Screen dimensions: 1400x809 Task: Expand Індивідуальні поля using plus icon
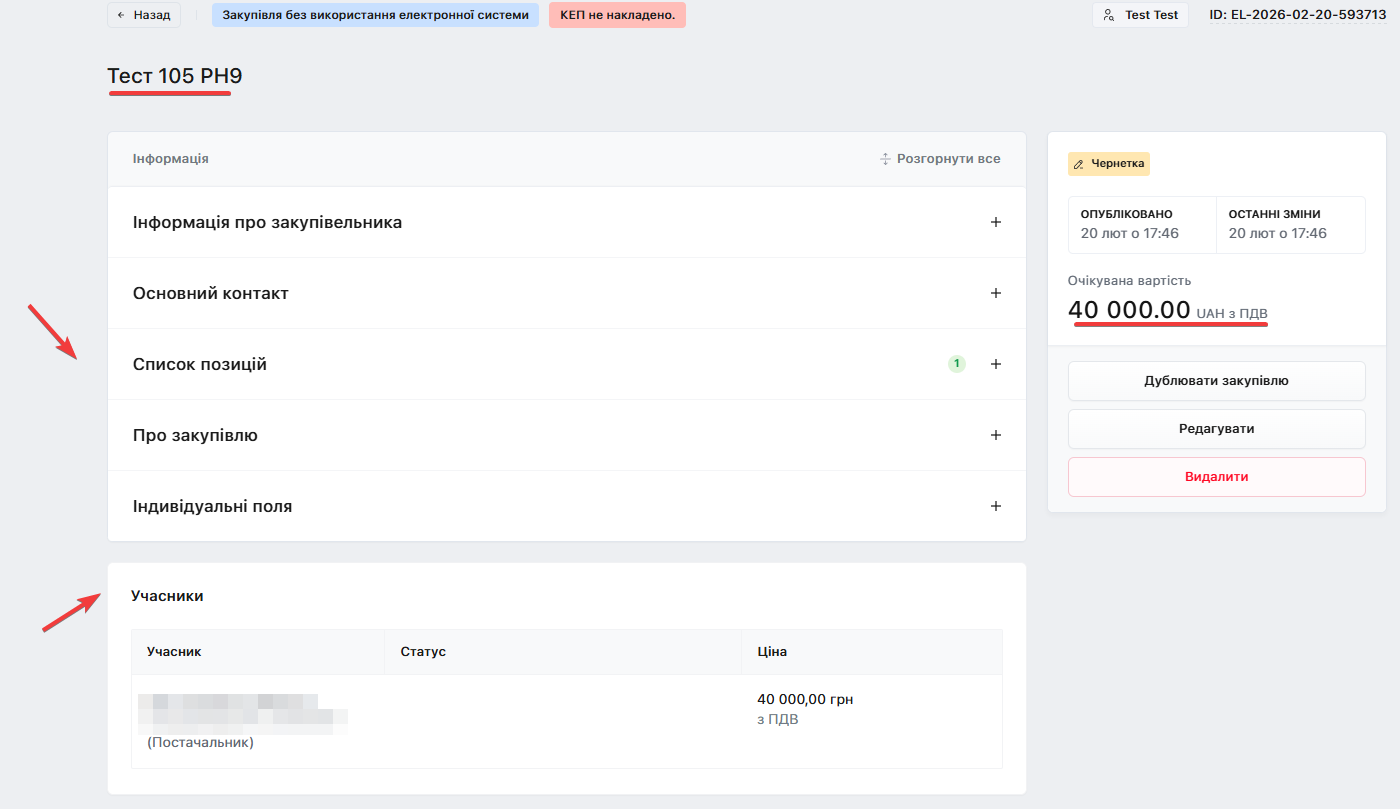[995, 506]
